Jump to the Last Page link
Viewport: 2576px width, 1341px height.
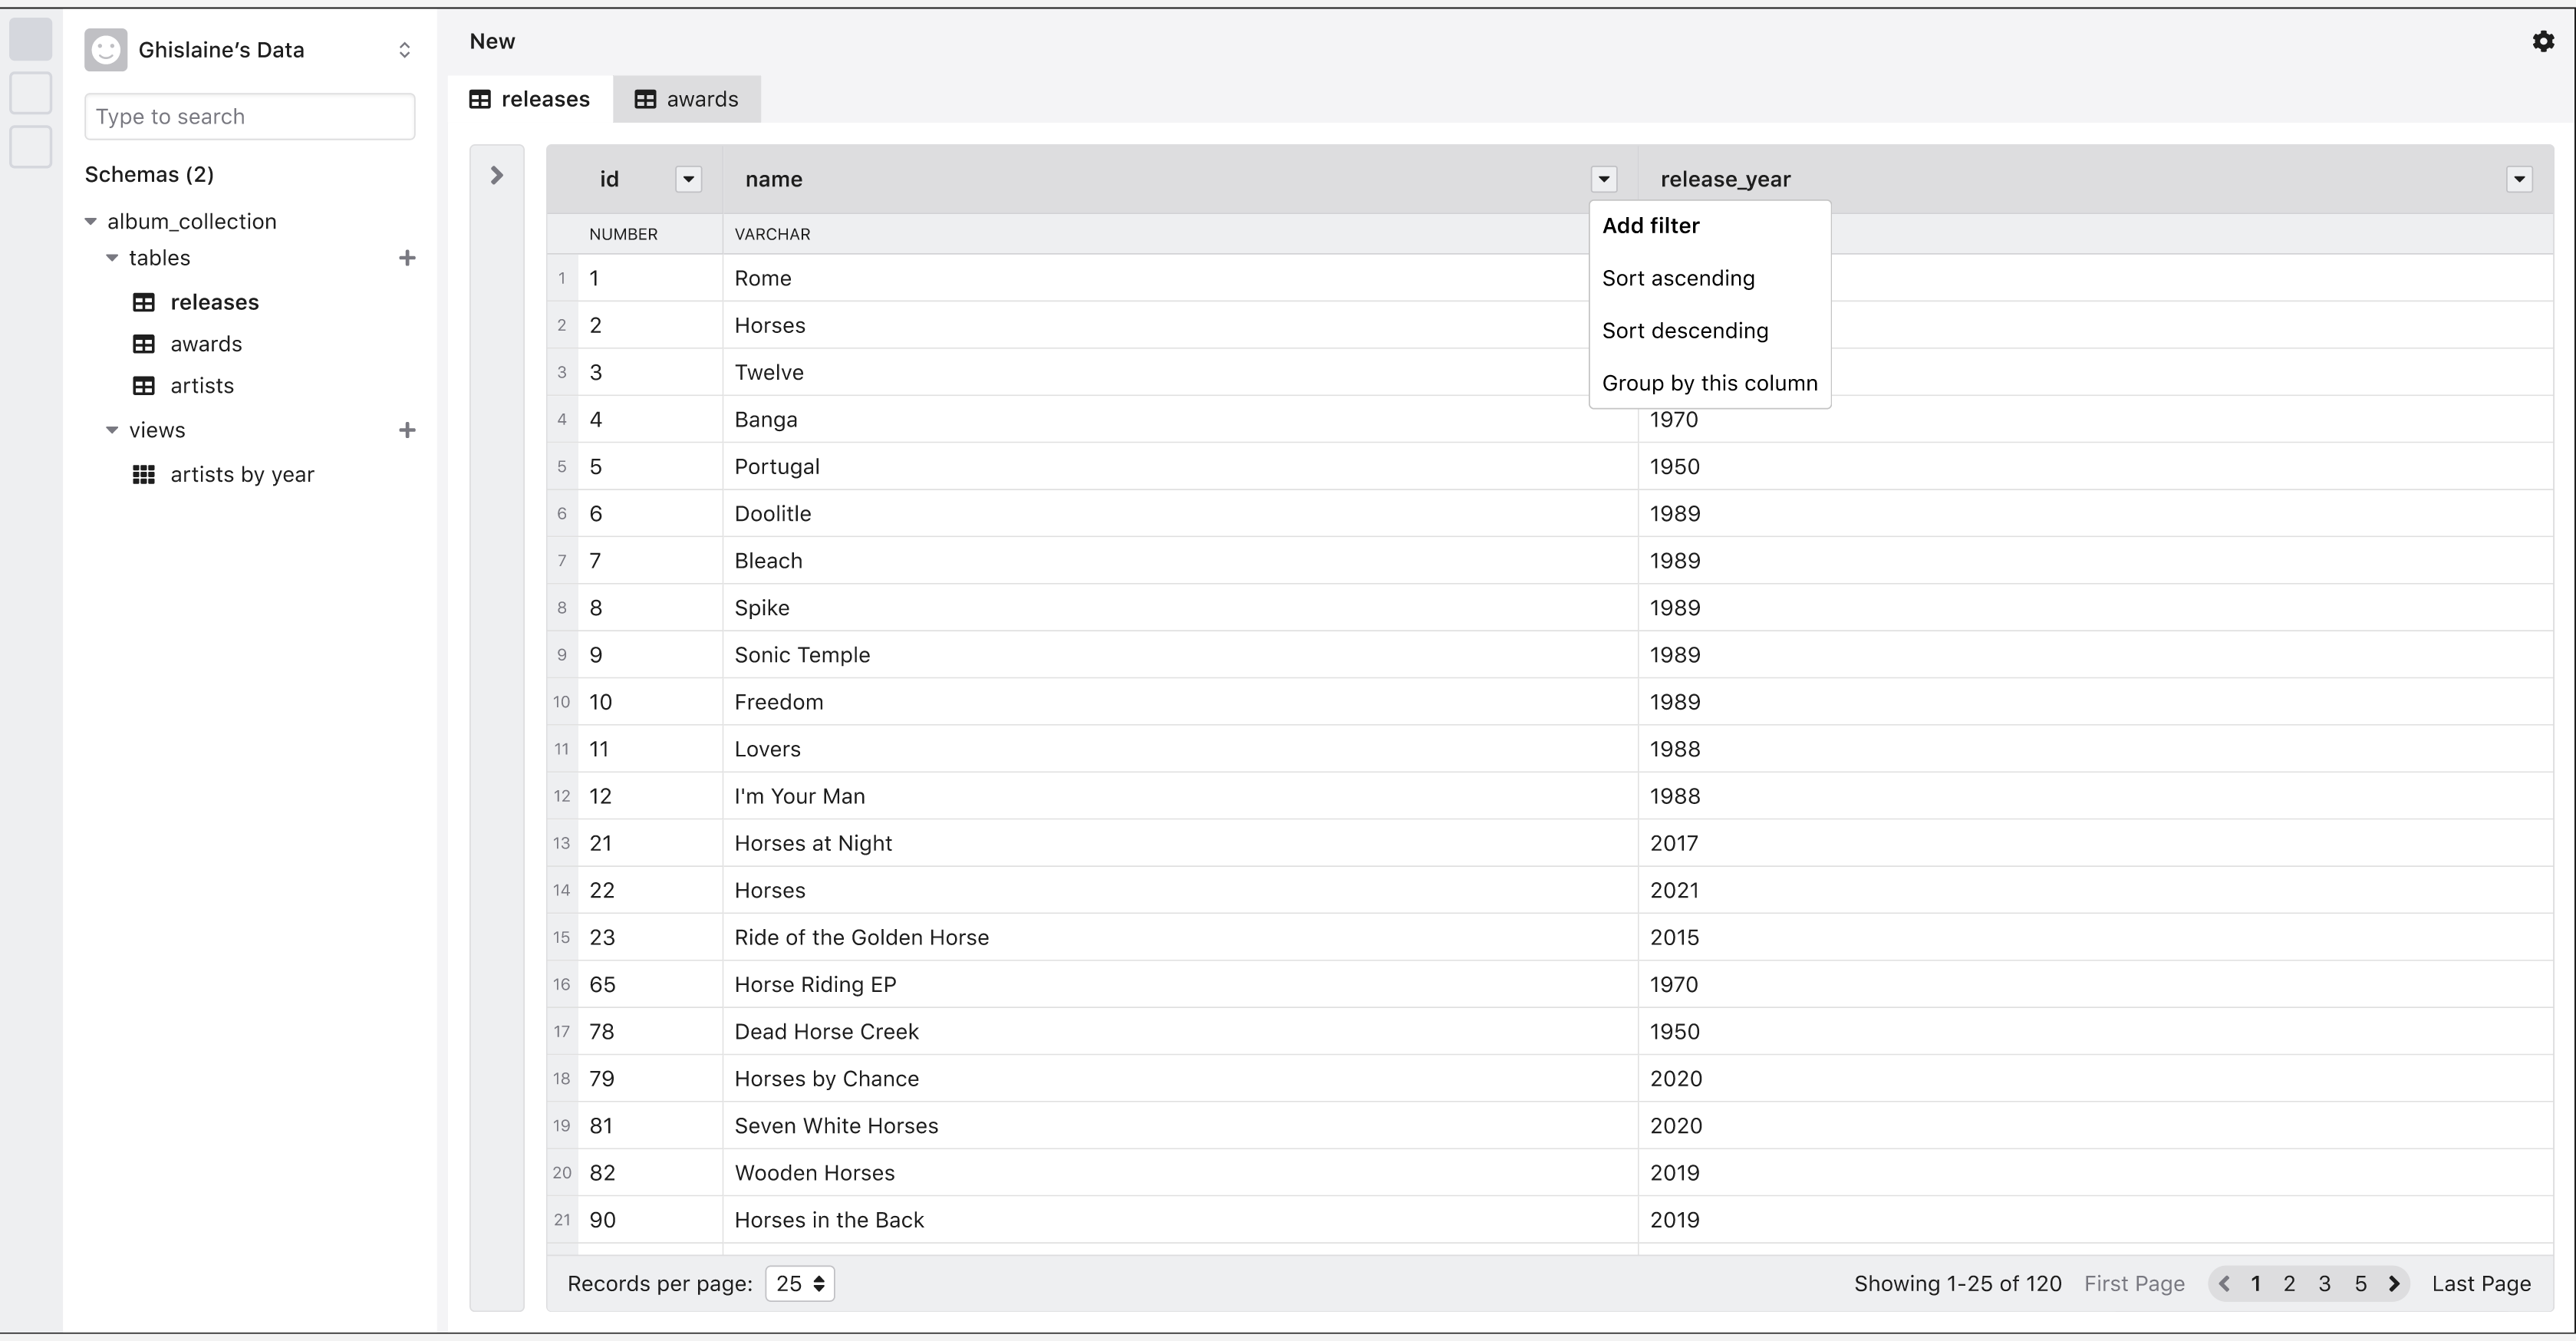click(x=2481, y=1284)
